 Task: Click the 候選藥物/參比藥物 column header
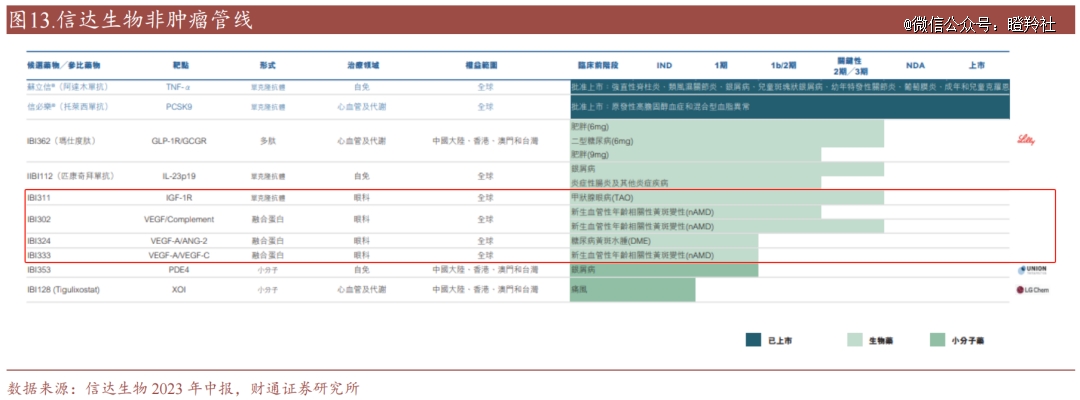pyautogui.click(x=63, y=65)
